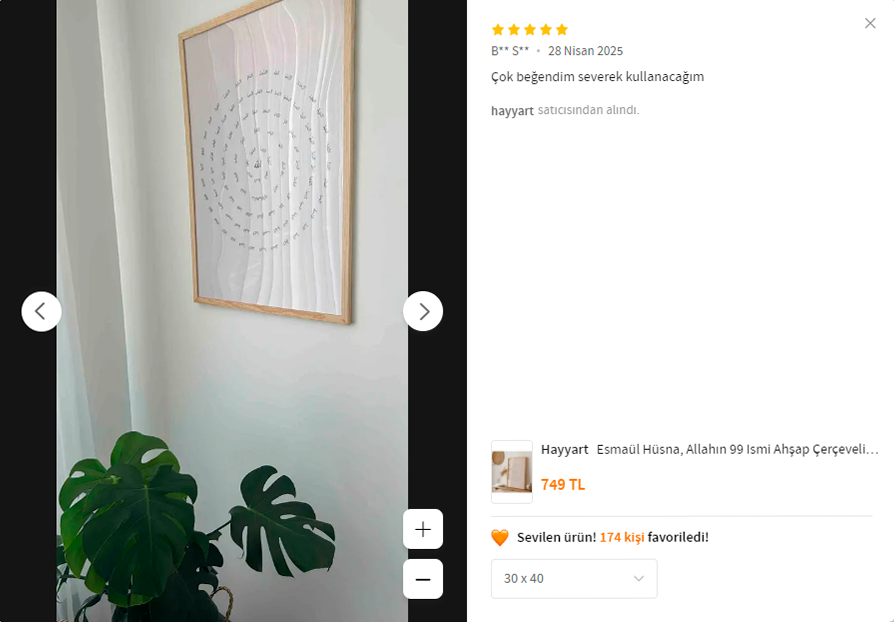This screenshot has height=622, width=894.
Task: Click the first yellow rating star
Action: tap(498, 30)
